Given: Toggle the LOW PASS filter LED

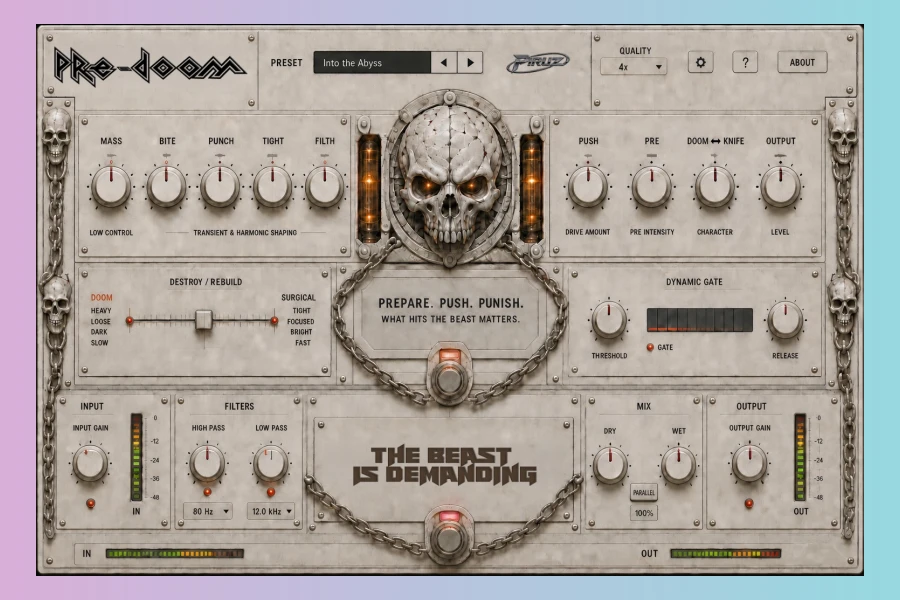Looking at the screenshot, I should coord(270,492).
